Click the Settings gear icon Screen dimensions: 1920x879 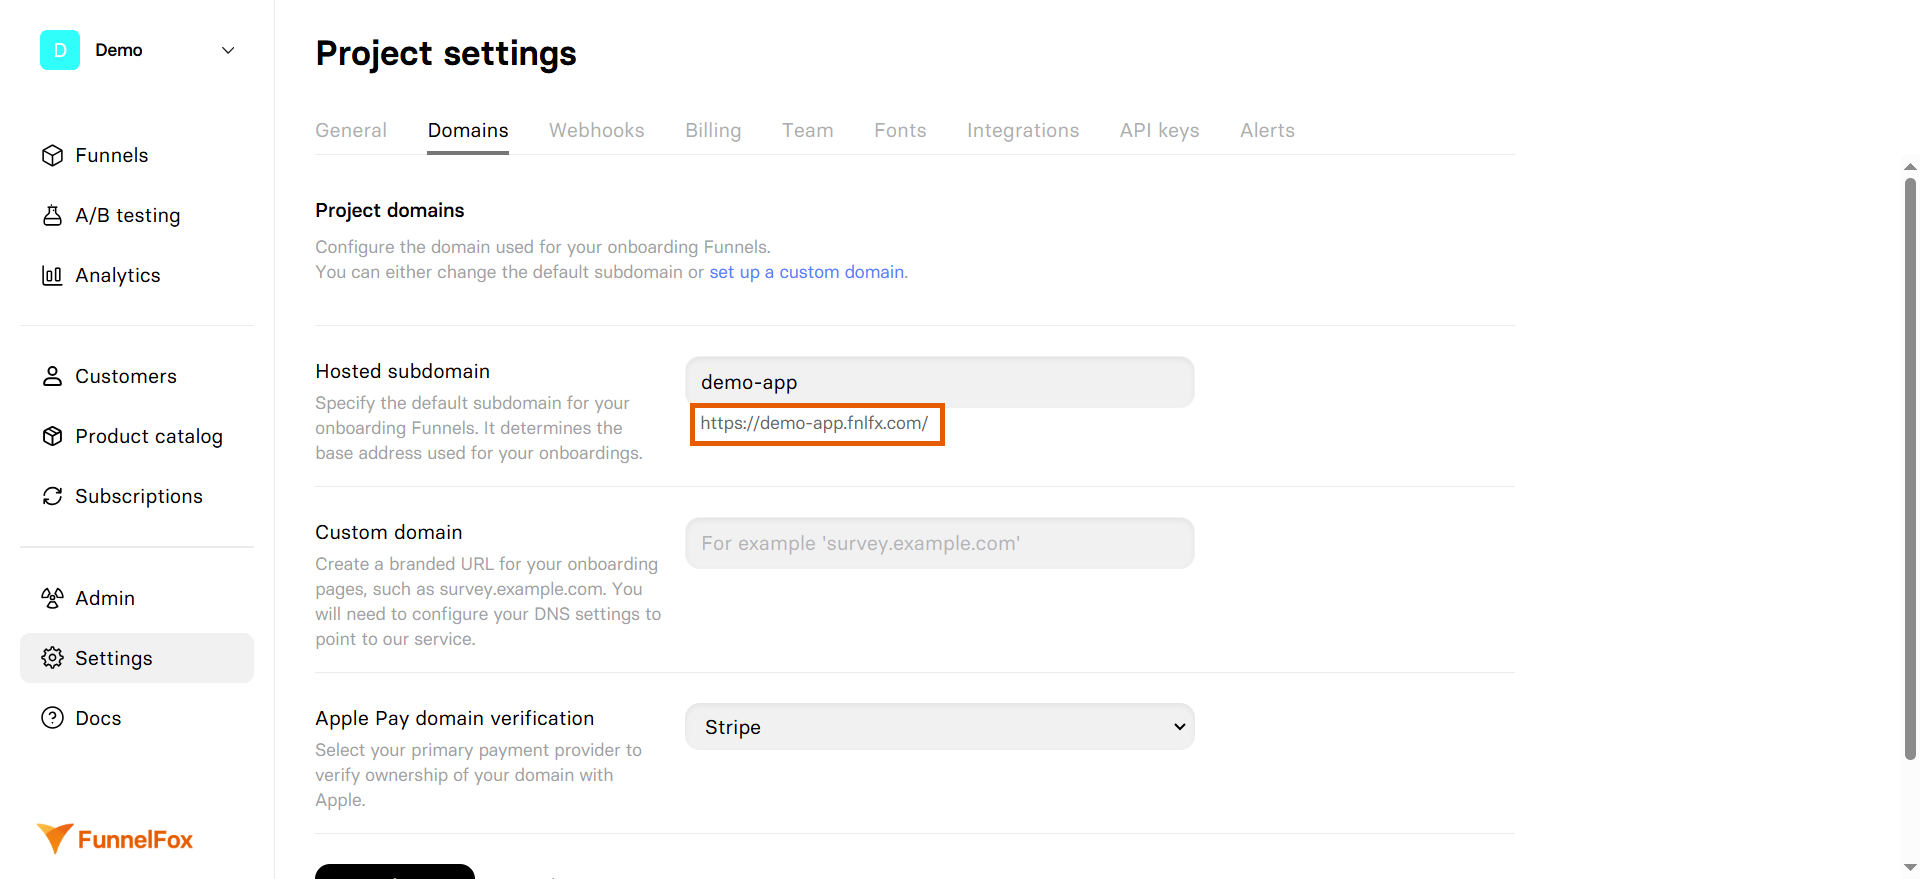[52, 658]
